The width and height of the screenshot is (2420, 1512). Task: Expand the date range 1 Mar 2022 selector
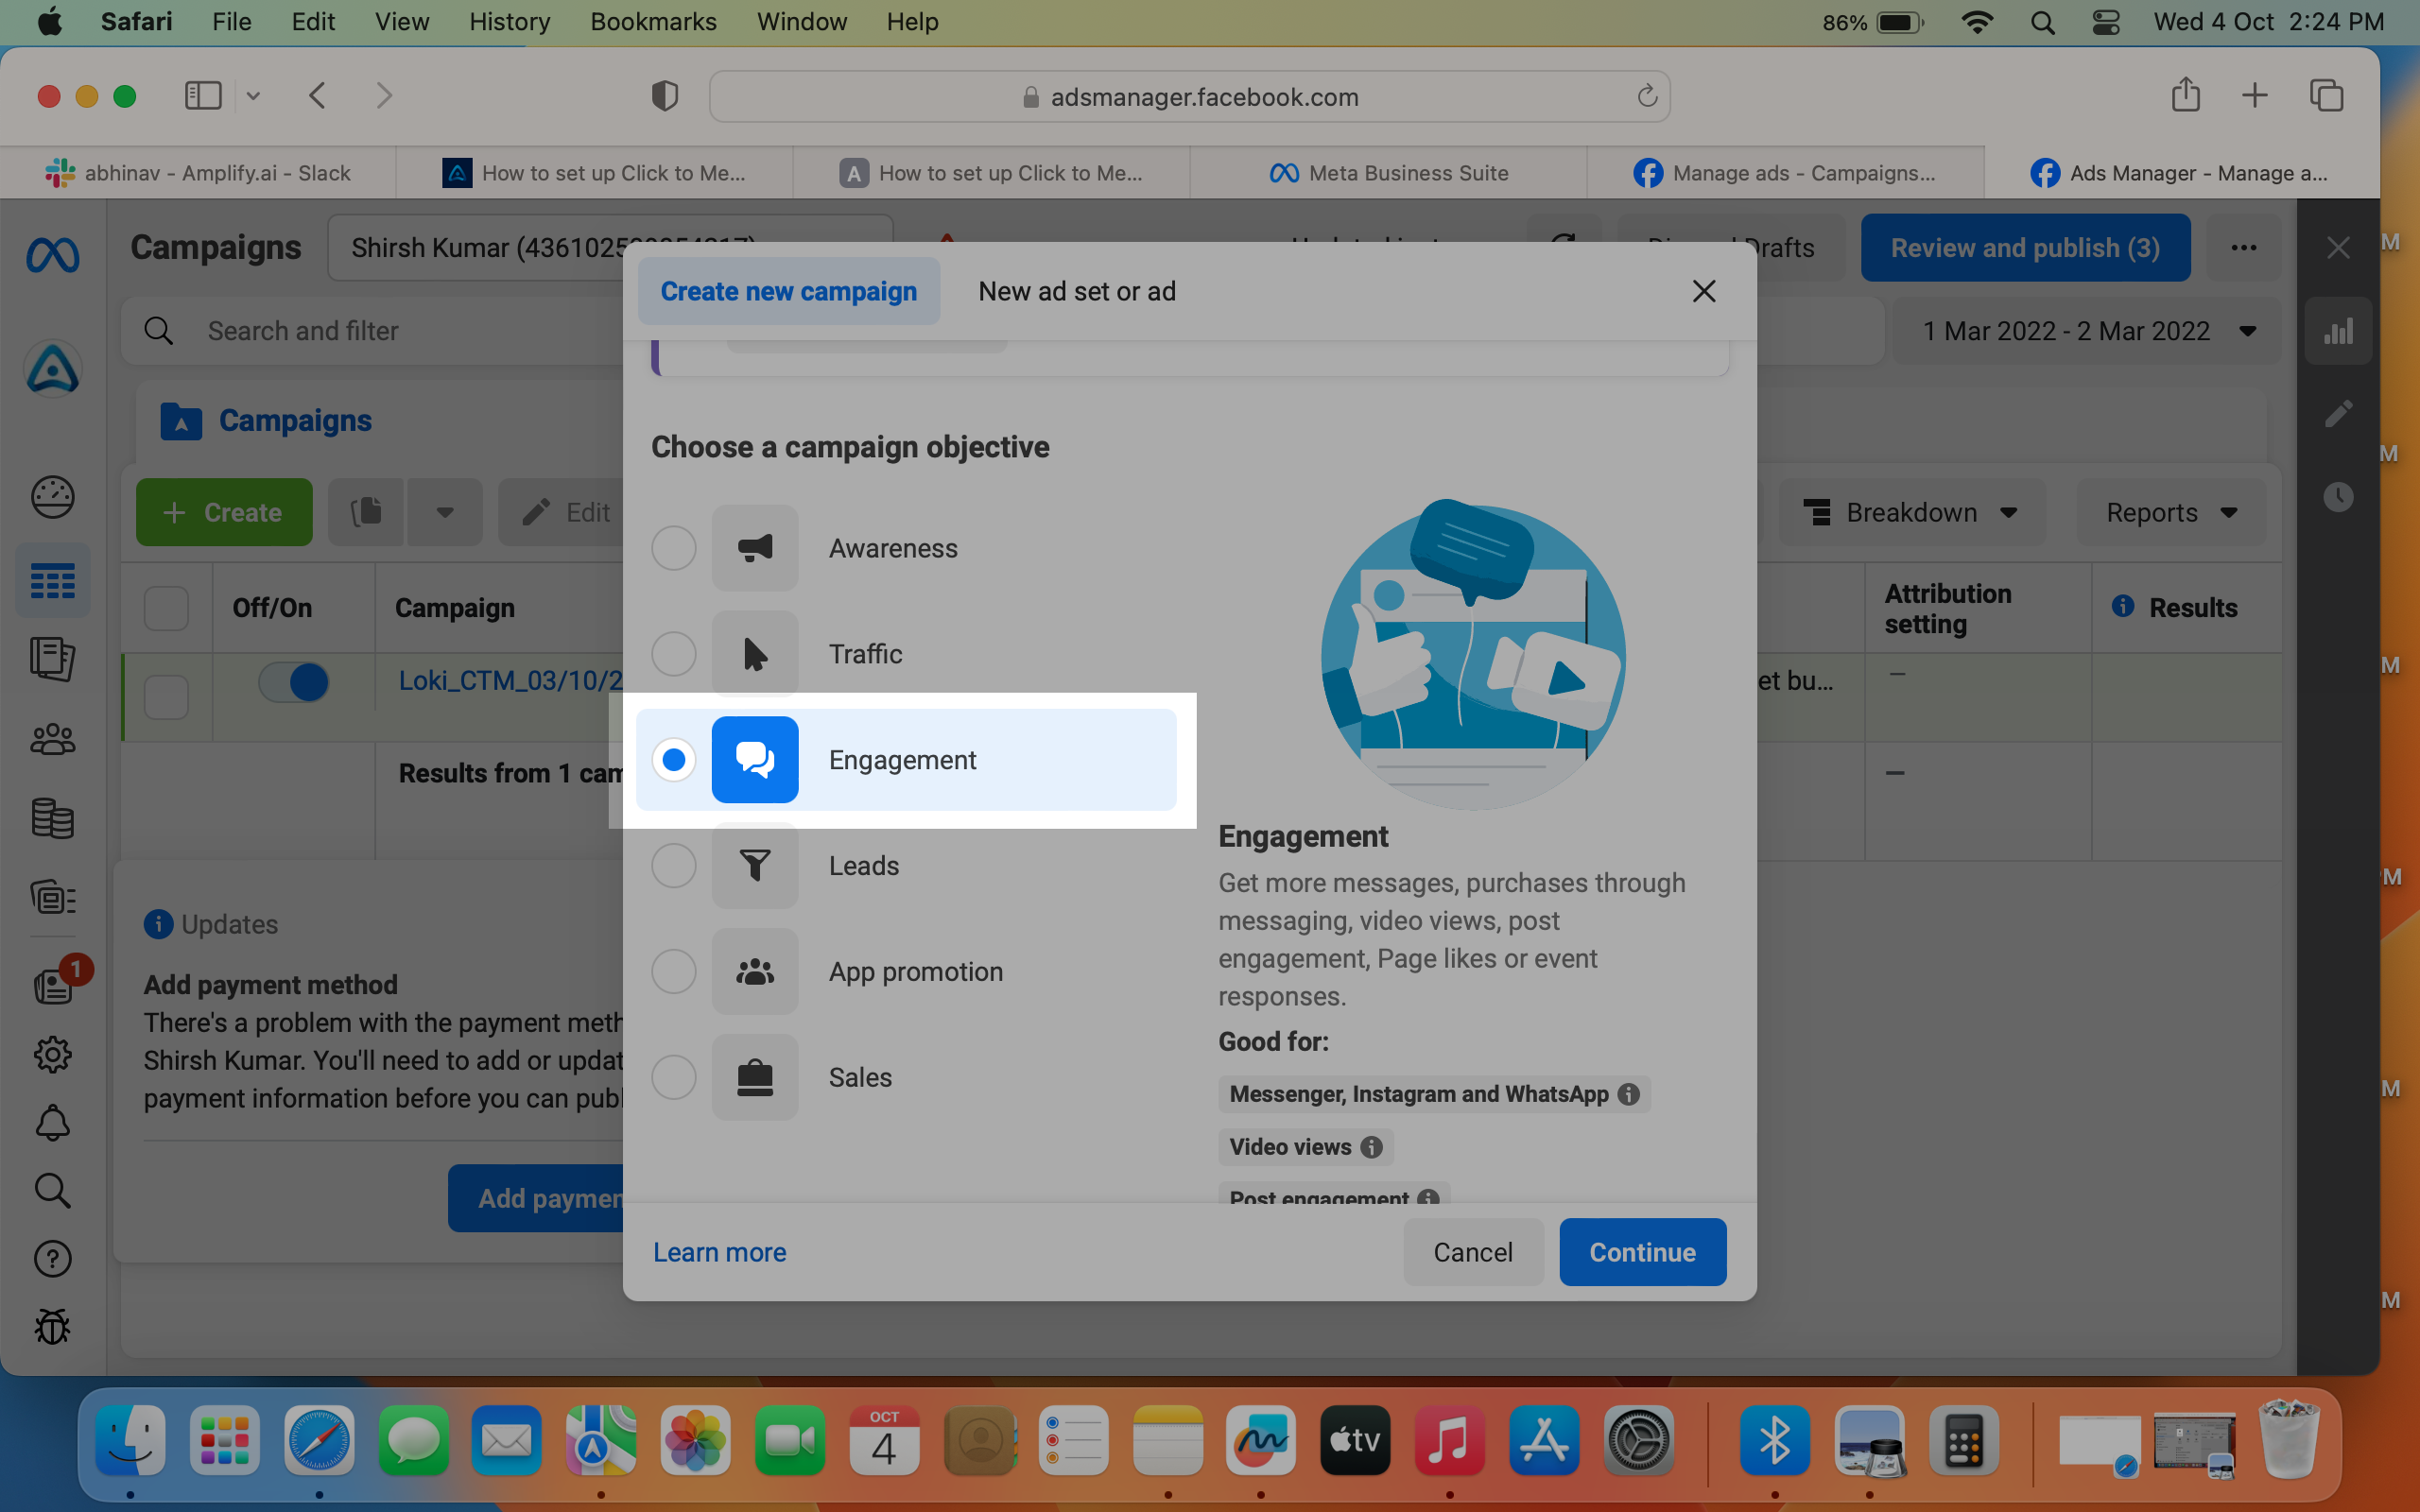[2087, 331]
